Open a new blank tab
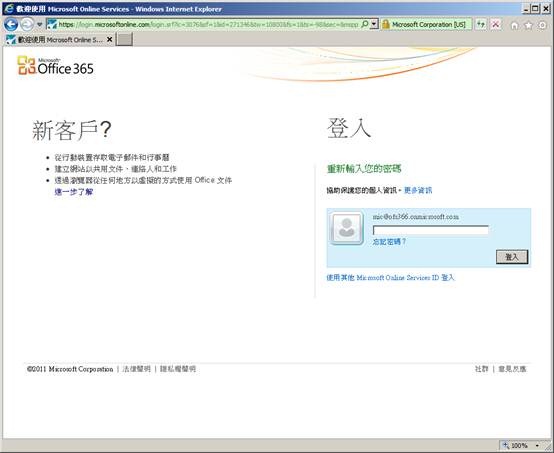554x453 pixels. [x=125, y=40]
